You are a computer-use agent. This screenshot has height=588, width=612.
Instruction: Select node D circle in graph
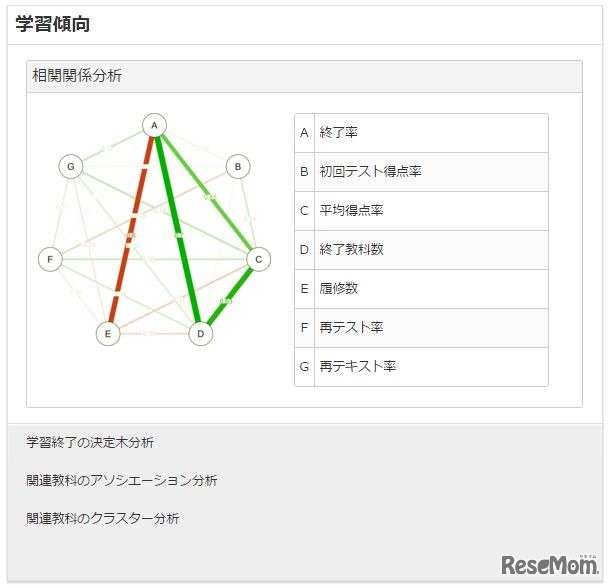201,333
